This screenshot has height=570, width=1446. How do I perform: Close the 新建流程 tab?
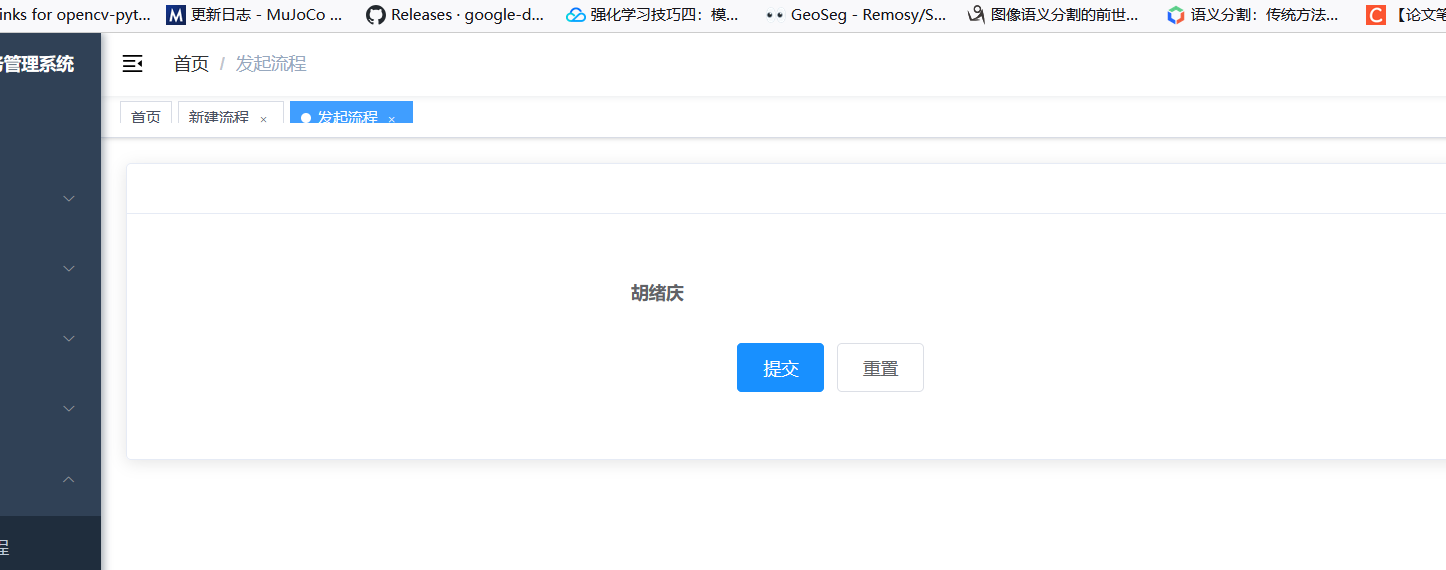(264, 119)
